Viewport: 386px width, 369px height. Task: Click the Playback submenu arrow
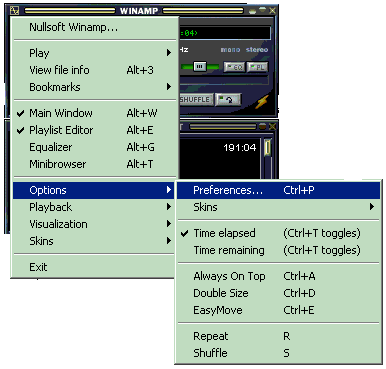click(169, 207)
